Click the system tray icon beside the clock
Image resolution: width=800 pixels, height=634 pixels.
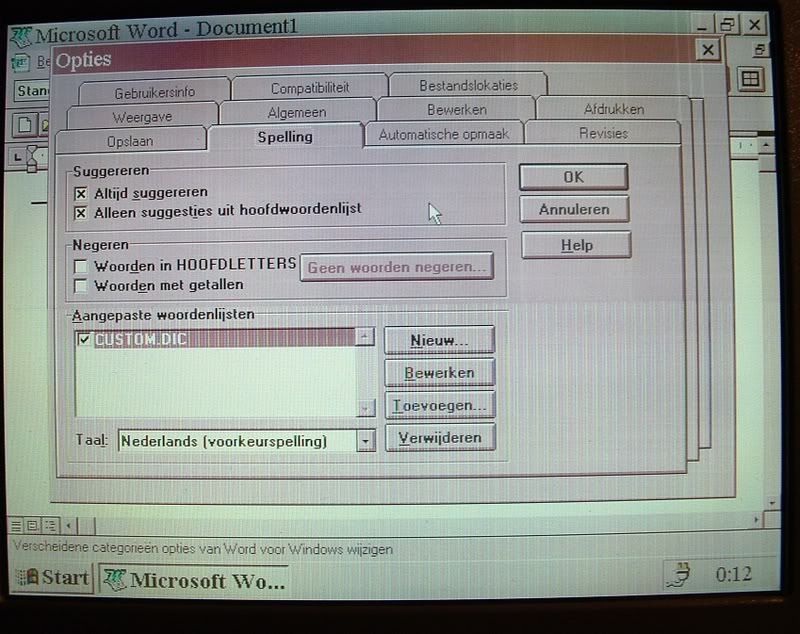pos(680,575)
